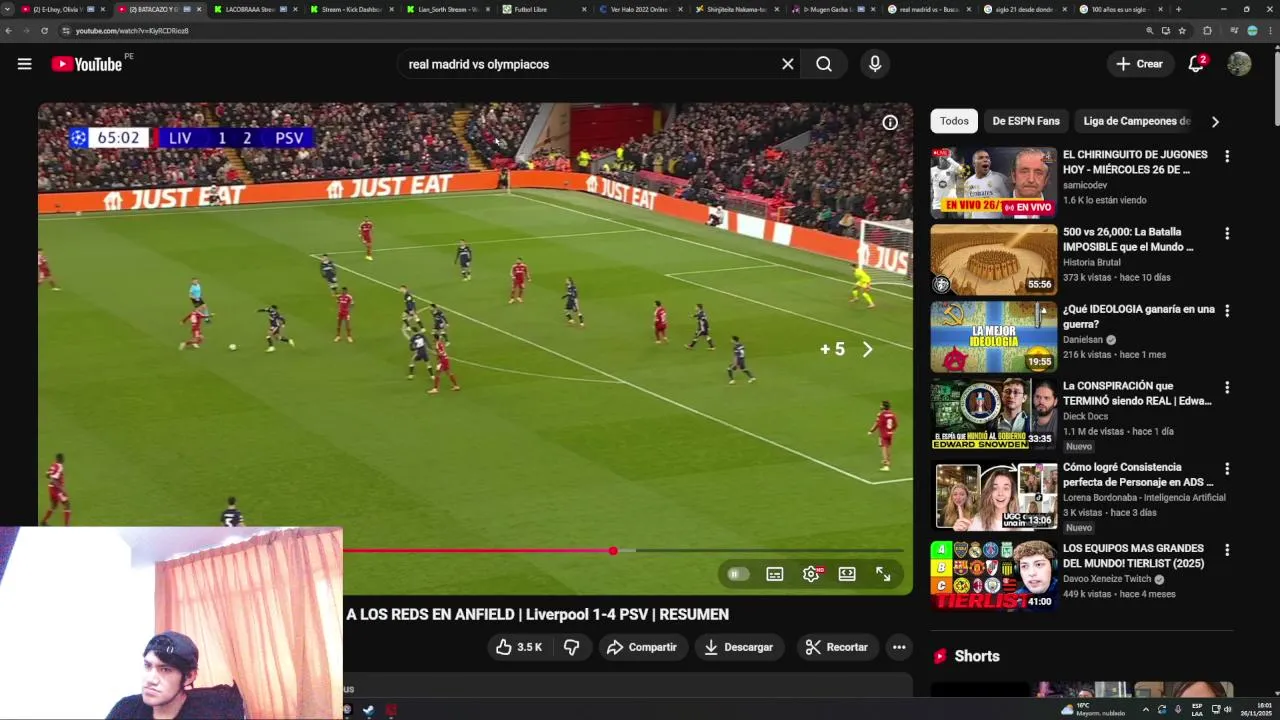Switch to real madrid vs Google tab
The height and width of the screenshot is (720, 1280).
928,9
